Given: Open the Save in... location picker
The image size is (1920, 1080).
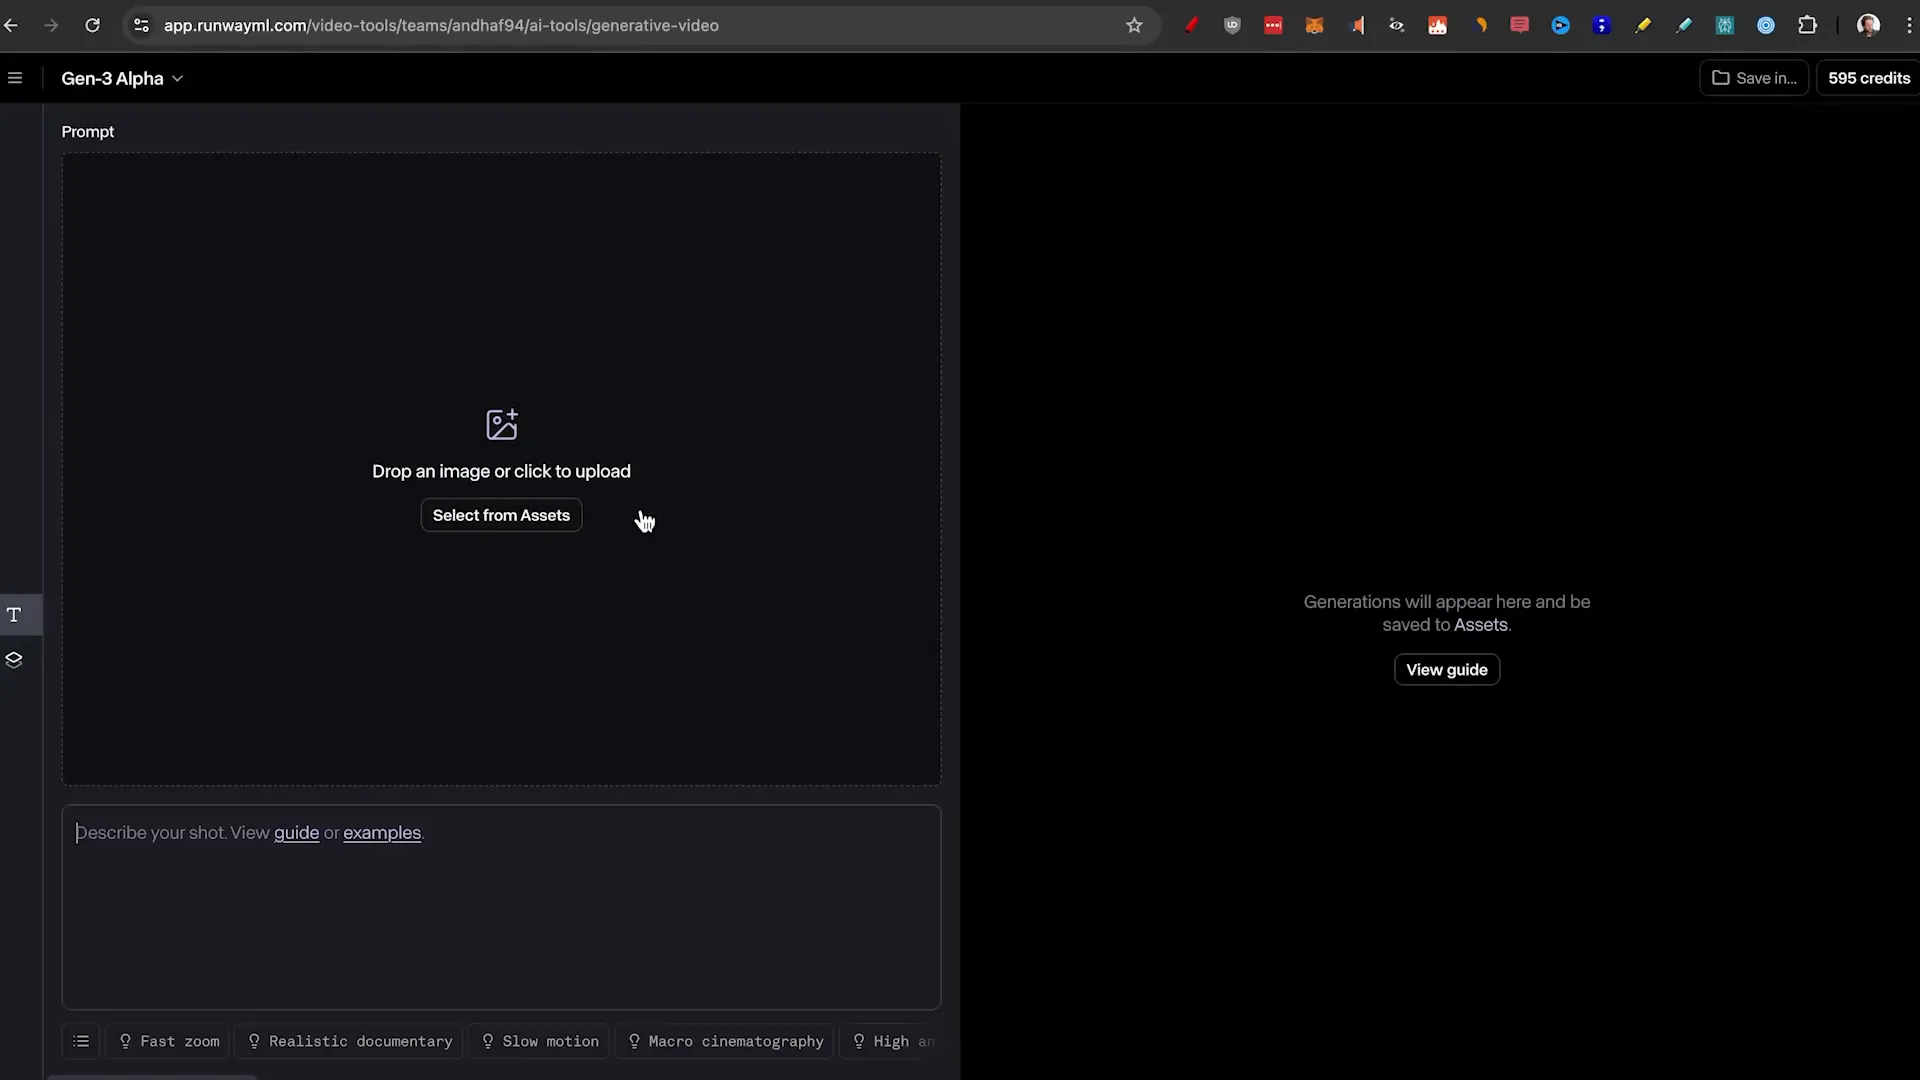Looking at the screenshot, I should [1753, 78].
